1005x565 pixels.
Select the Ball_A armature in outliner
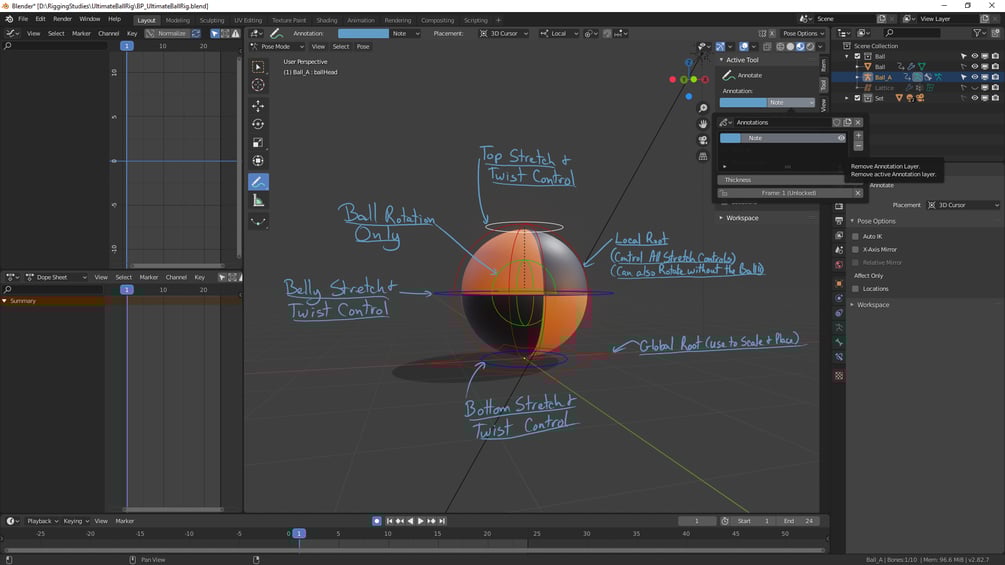(x=883, y=77)
